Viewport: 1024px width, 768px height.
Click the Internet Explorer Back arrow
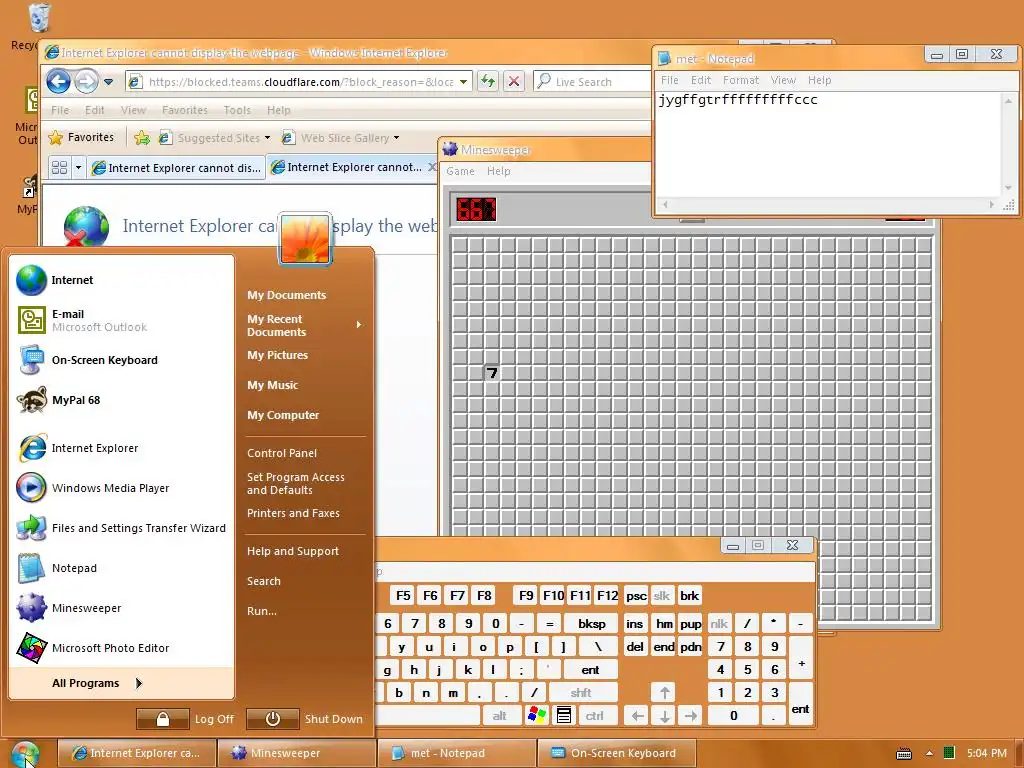[x=59, y=82]
